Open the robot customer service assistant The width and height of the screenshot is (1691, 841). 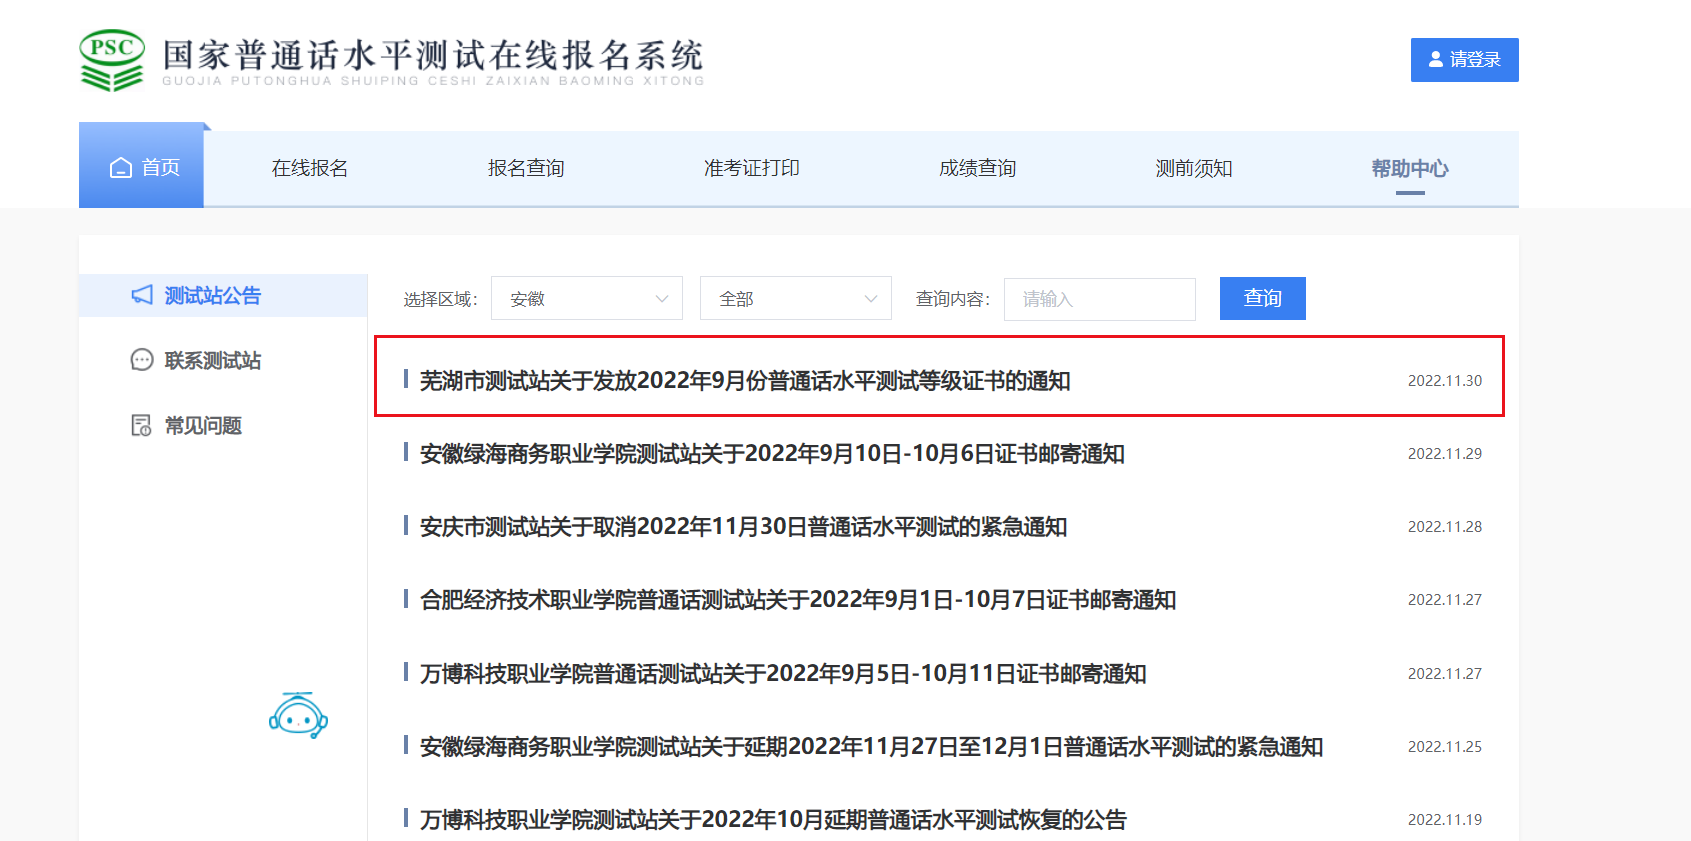click(298, 716)
